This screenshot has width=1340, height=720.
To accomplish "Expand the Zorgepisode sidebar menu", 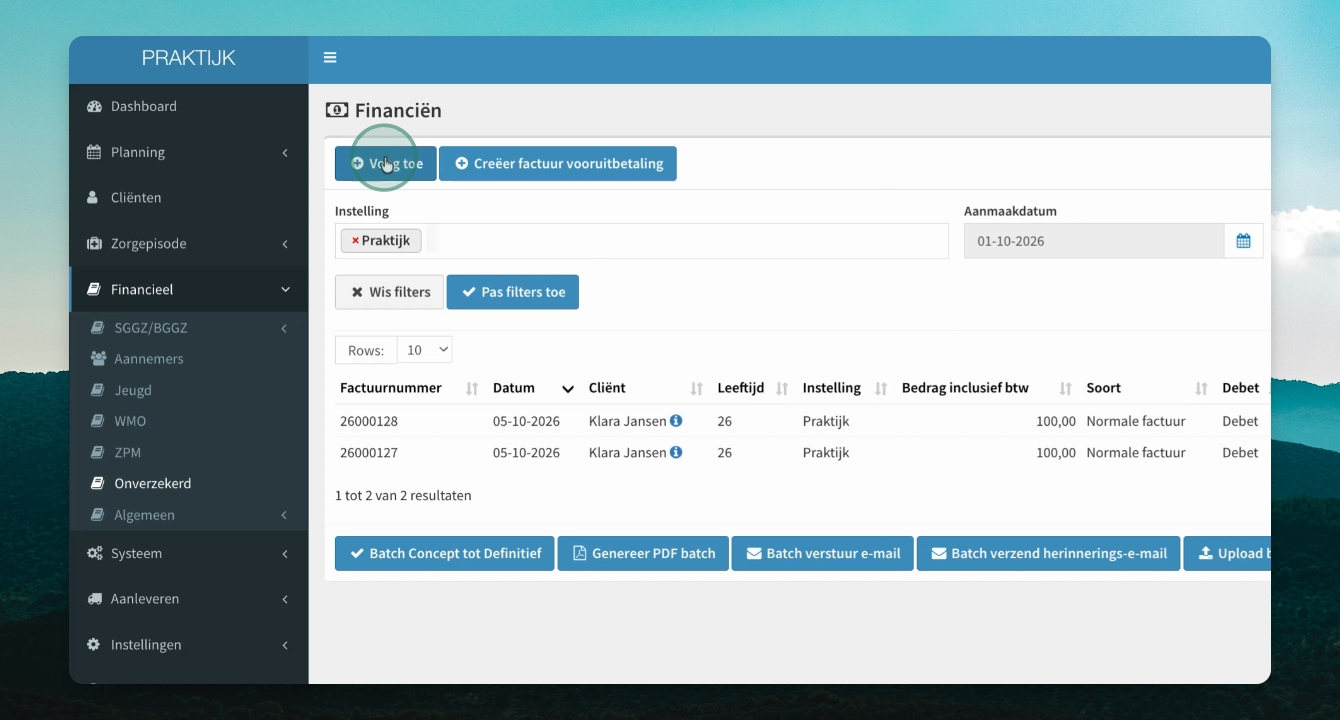I will click(x=189, y=244).
